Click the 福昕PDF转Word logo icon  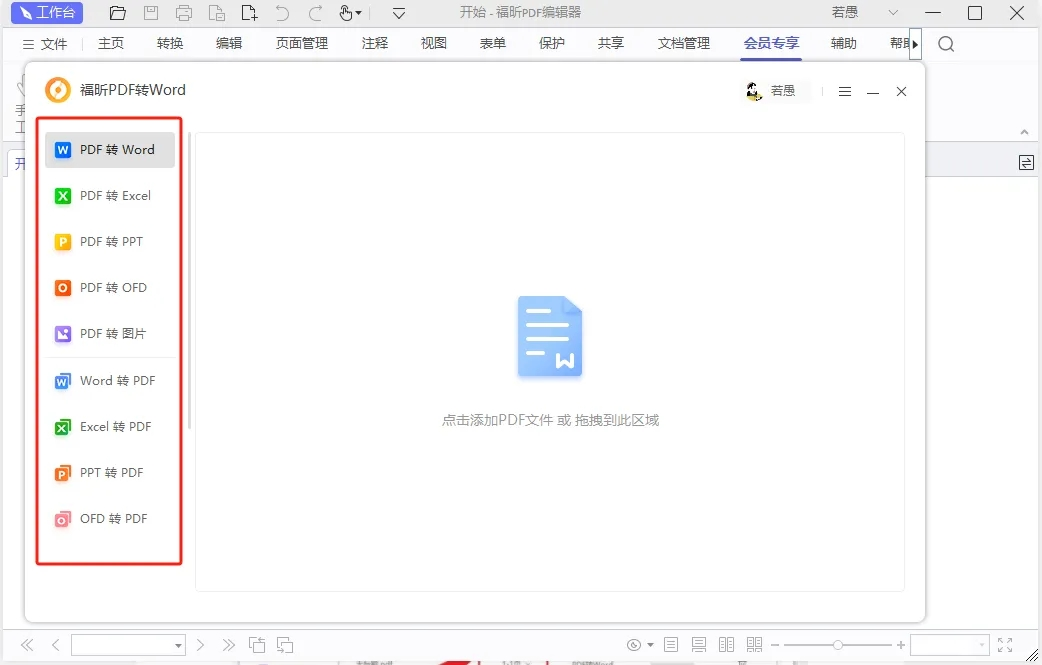pyautogui.click(x=58, y=90)
